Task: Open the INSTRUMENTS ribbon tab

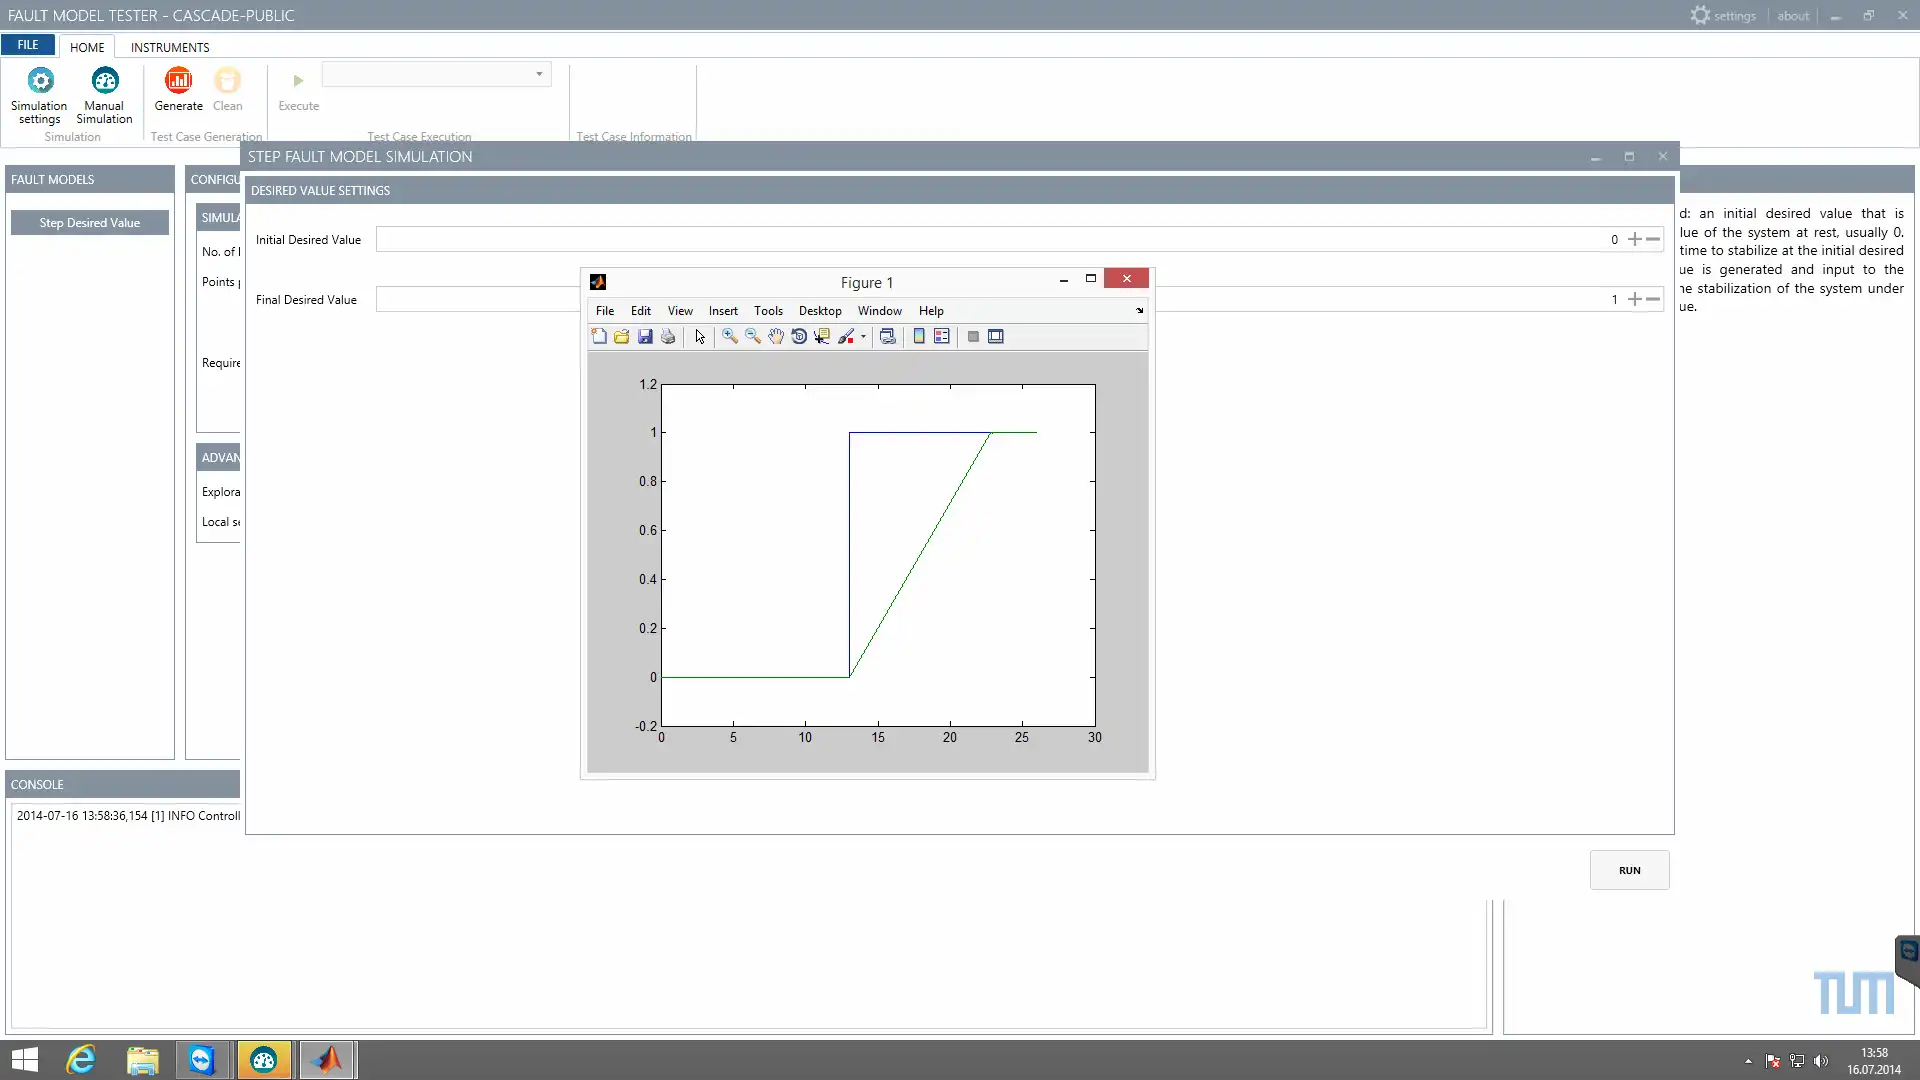Action: point(170,47)
